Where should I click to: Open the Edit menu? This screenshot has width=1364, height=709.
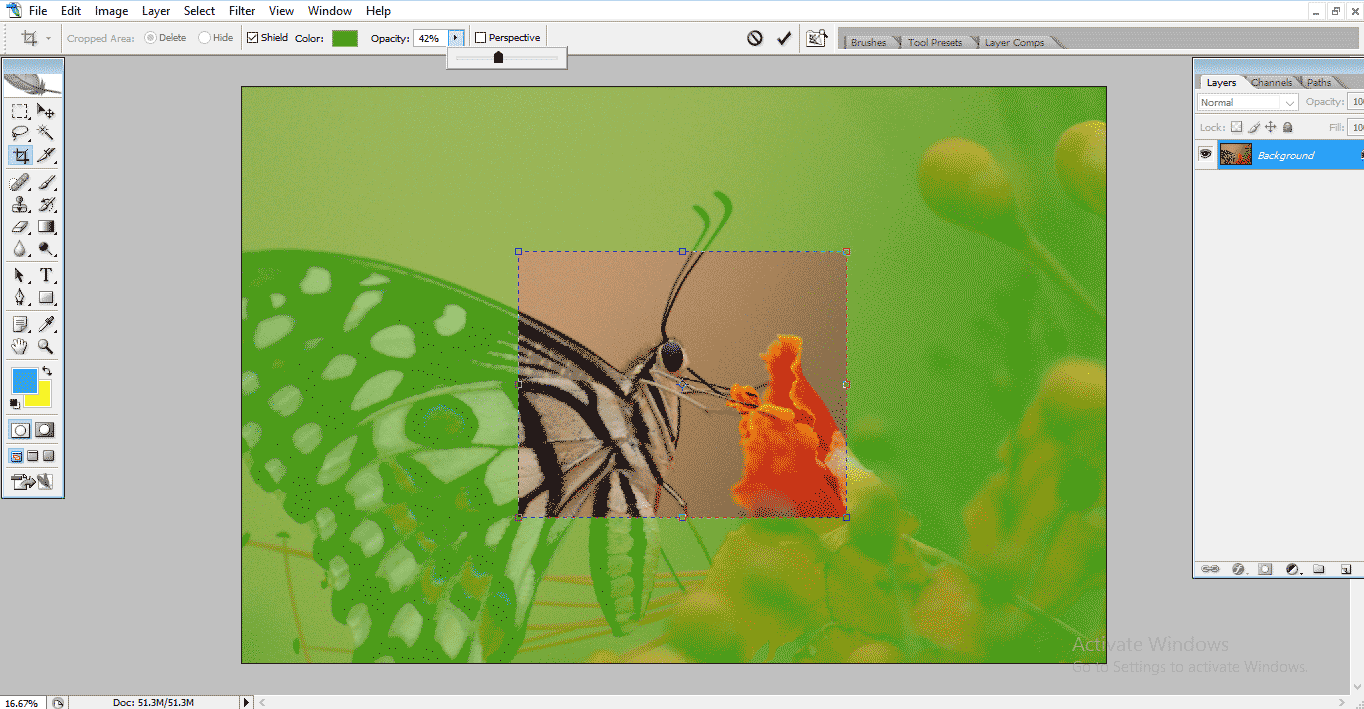[71, 11]
